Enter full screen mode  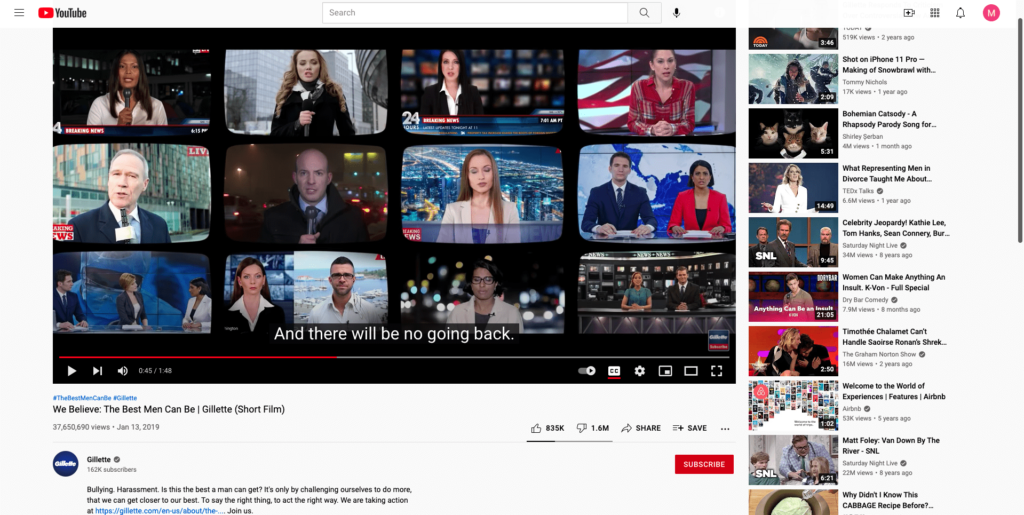716,371
